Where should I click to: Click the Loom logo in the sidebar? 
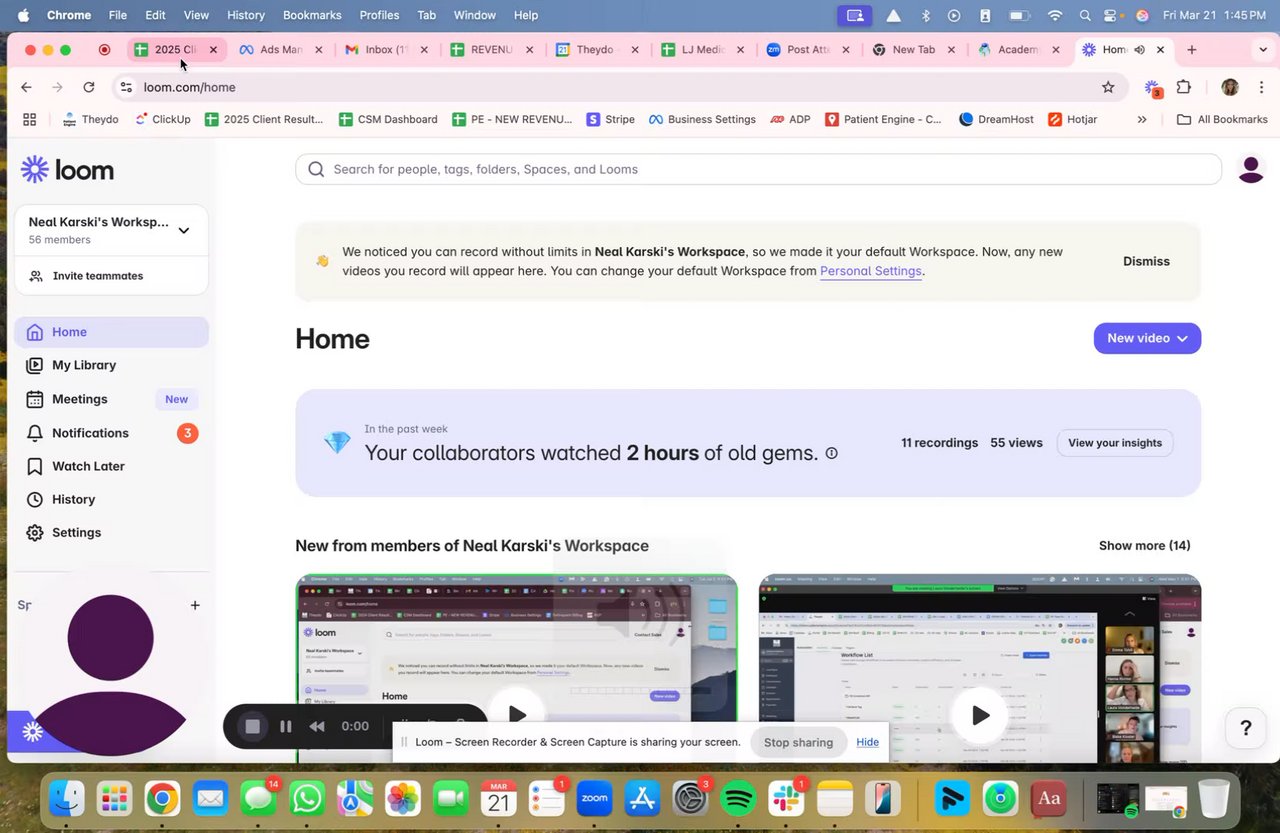67,170
